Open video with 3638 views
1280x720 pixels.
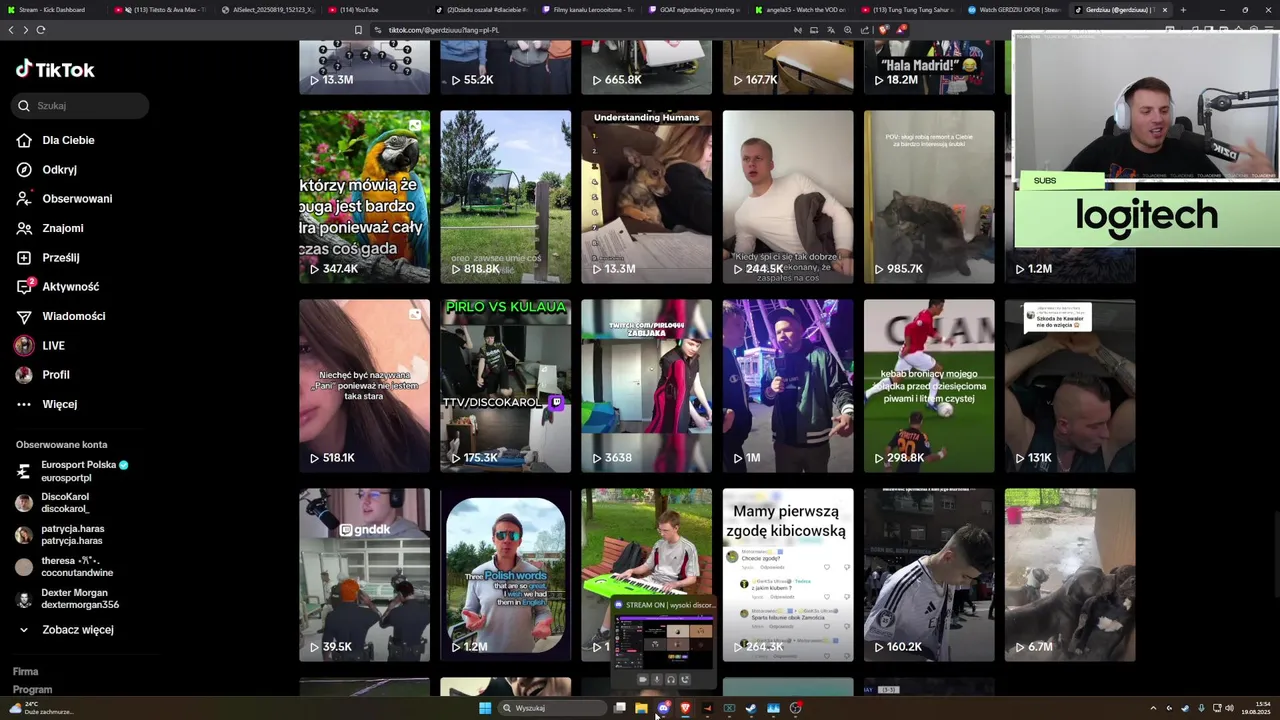tap(646, 386)
